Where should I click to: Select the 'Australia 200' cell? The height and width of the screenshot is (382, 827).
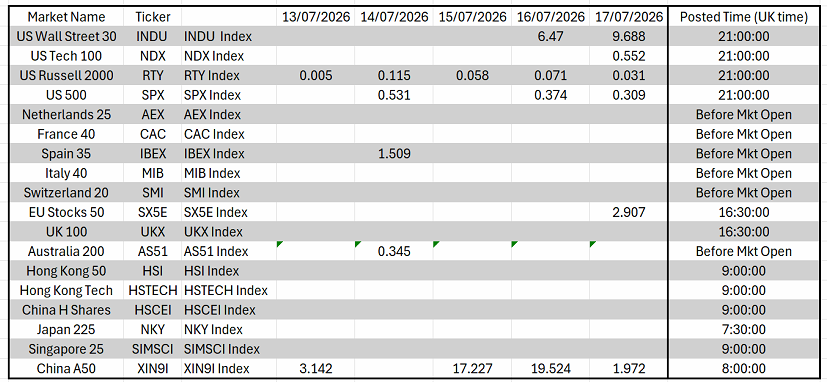coord(66,251)
